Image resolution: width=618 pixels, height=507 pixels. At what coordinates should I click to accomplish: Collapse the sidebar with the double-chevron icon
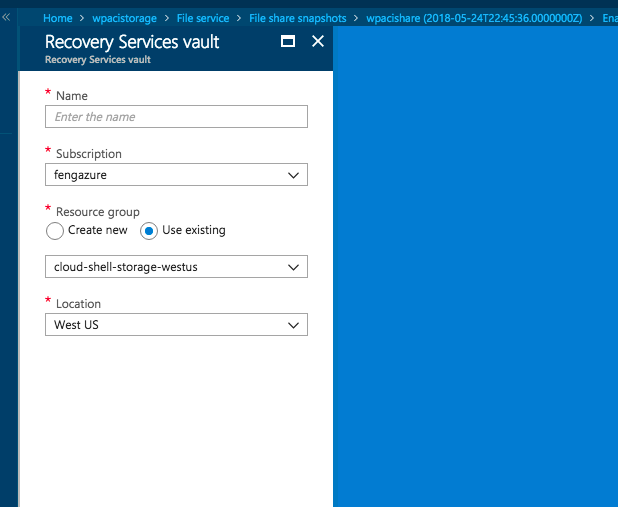(6, 17)
